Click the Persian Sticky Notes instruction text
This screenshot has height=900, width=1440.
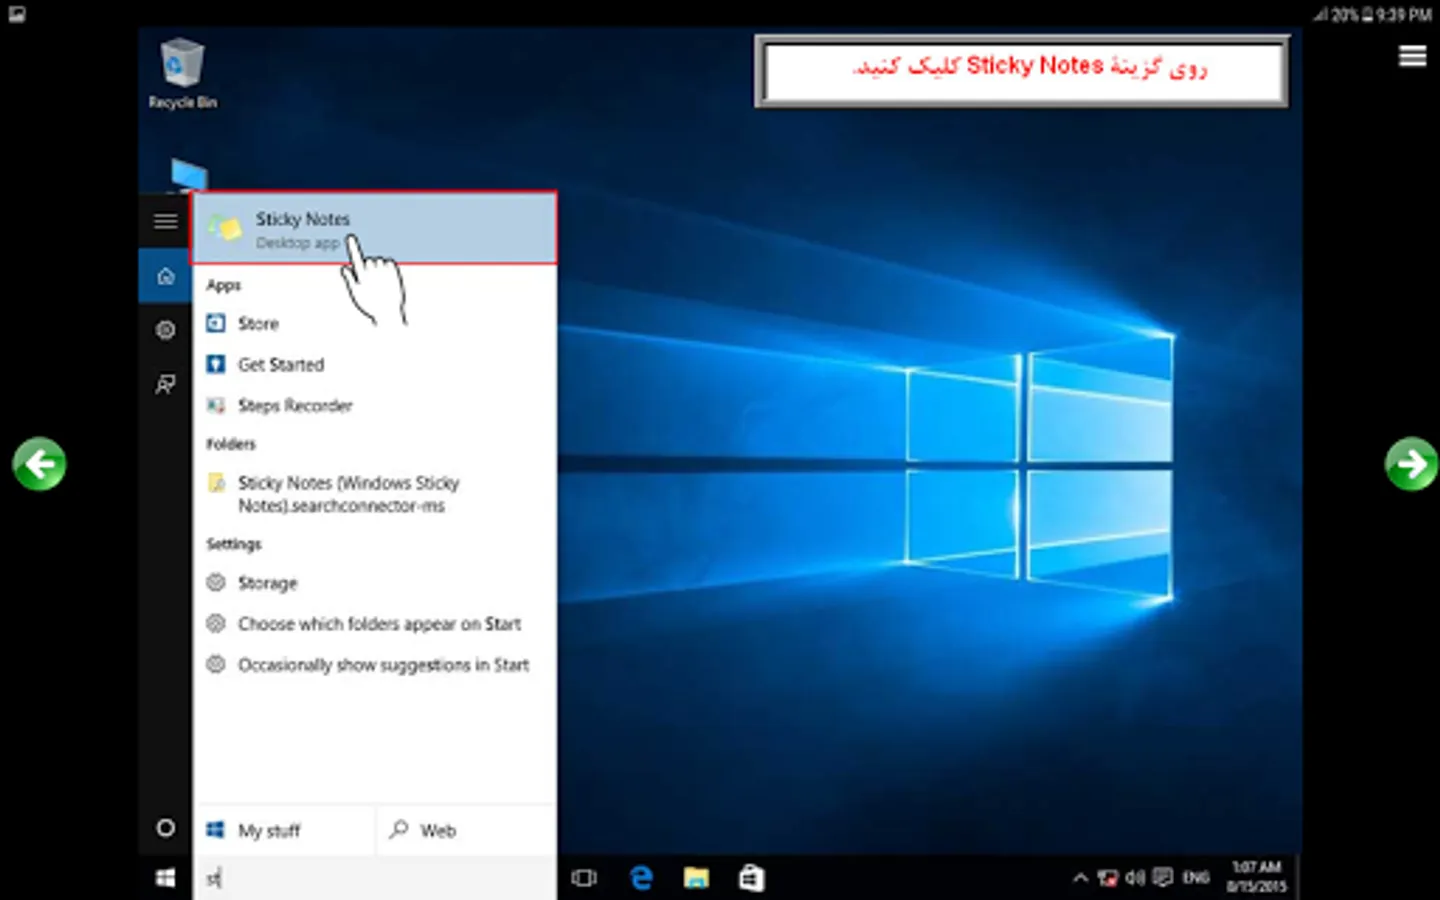click(1030, 67)
